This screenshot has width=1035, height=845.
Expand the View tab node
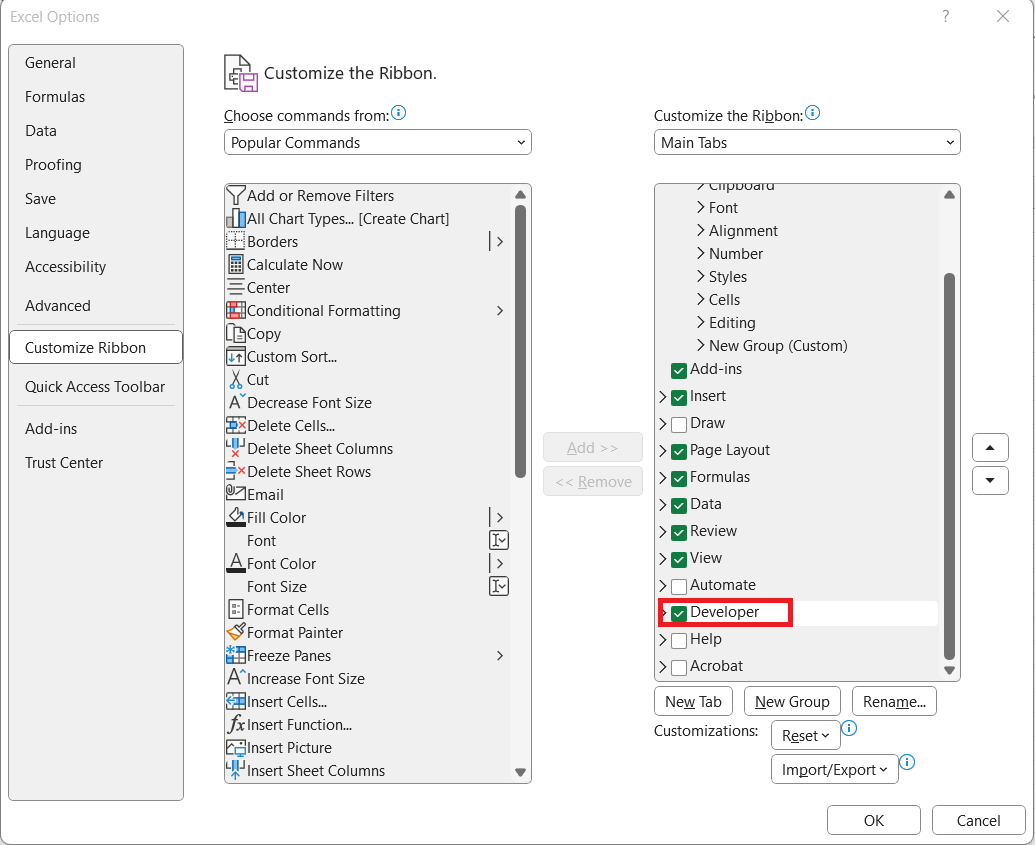663,559
